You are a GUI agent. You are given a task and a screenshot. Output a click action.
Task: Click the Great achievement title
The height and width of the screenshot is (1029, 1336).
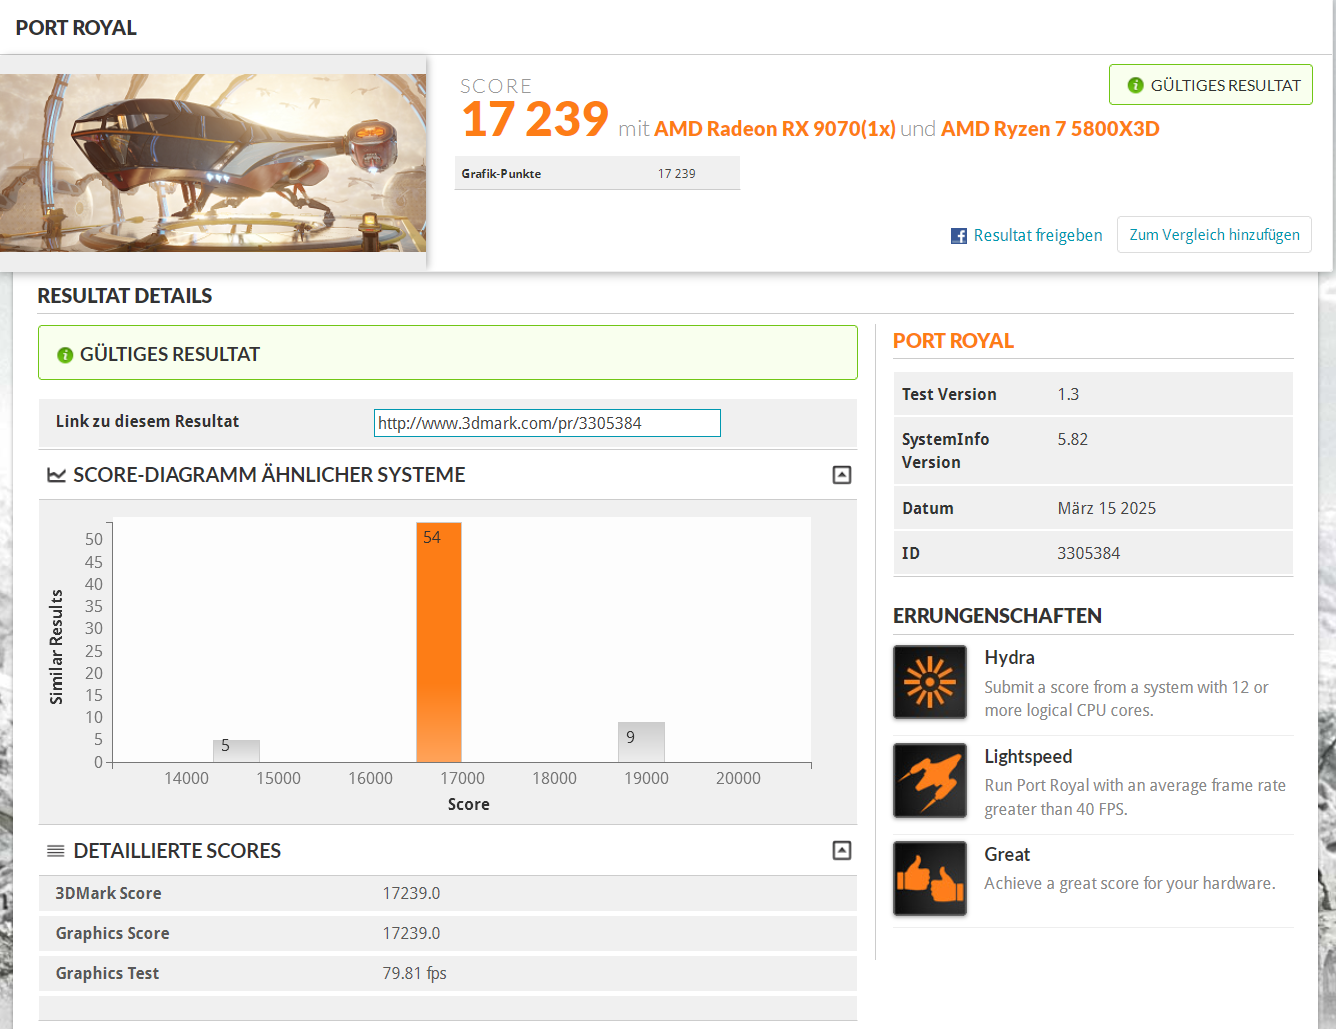1007,854
